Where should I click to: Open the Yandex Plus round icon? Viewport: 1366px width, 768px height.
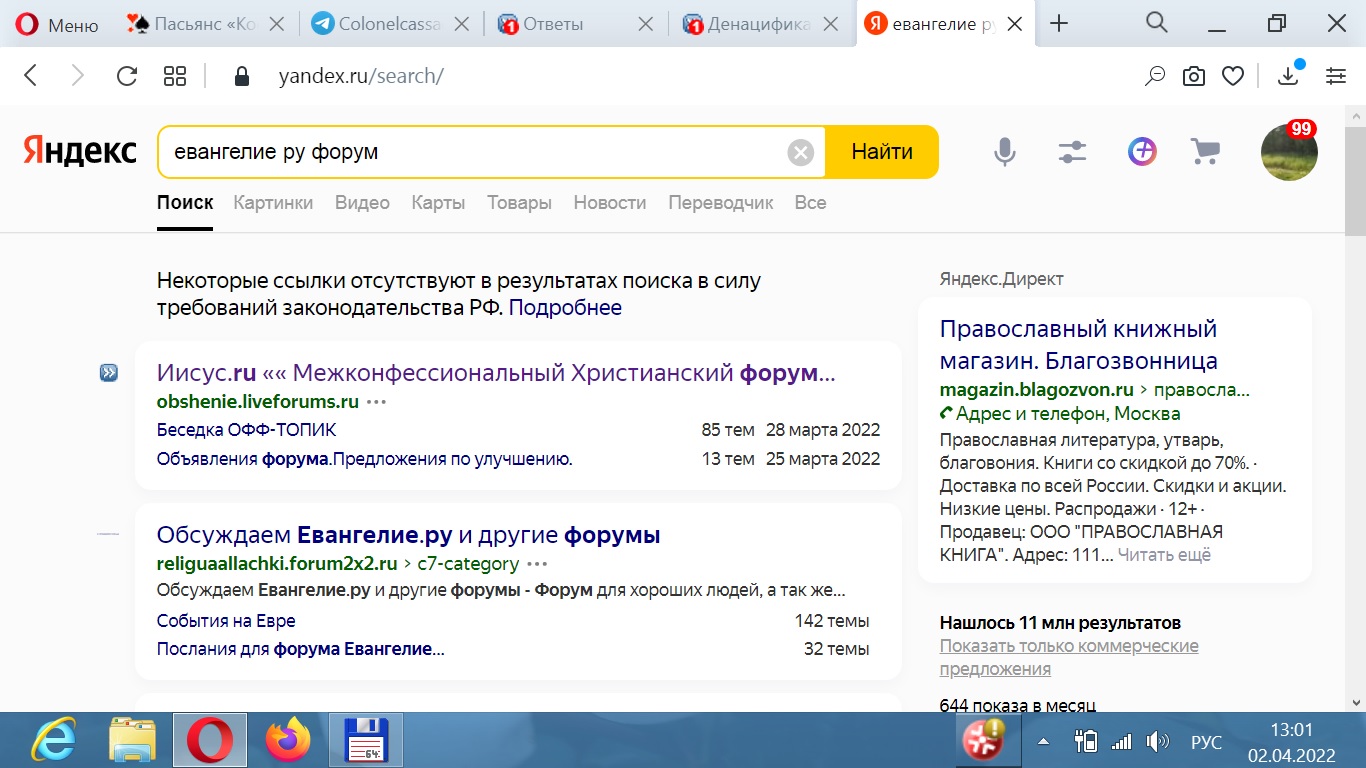tap(1142, 152)
